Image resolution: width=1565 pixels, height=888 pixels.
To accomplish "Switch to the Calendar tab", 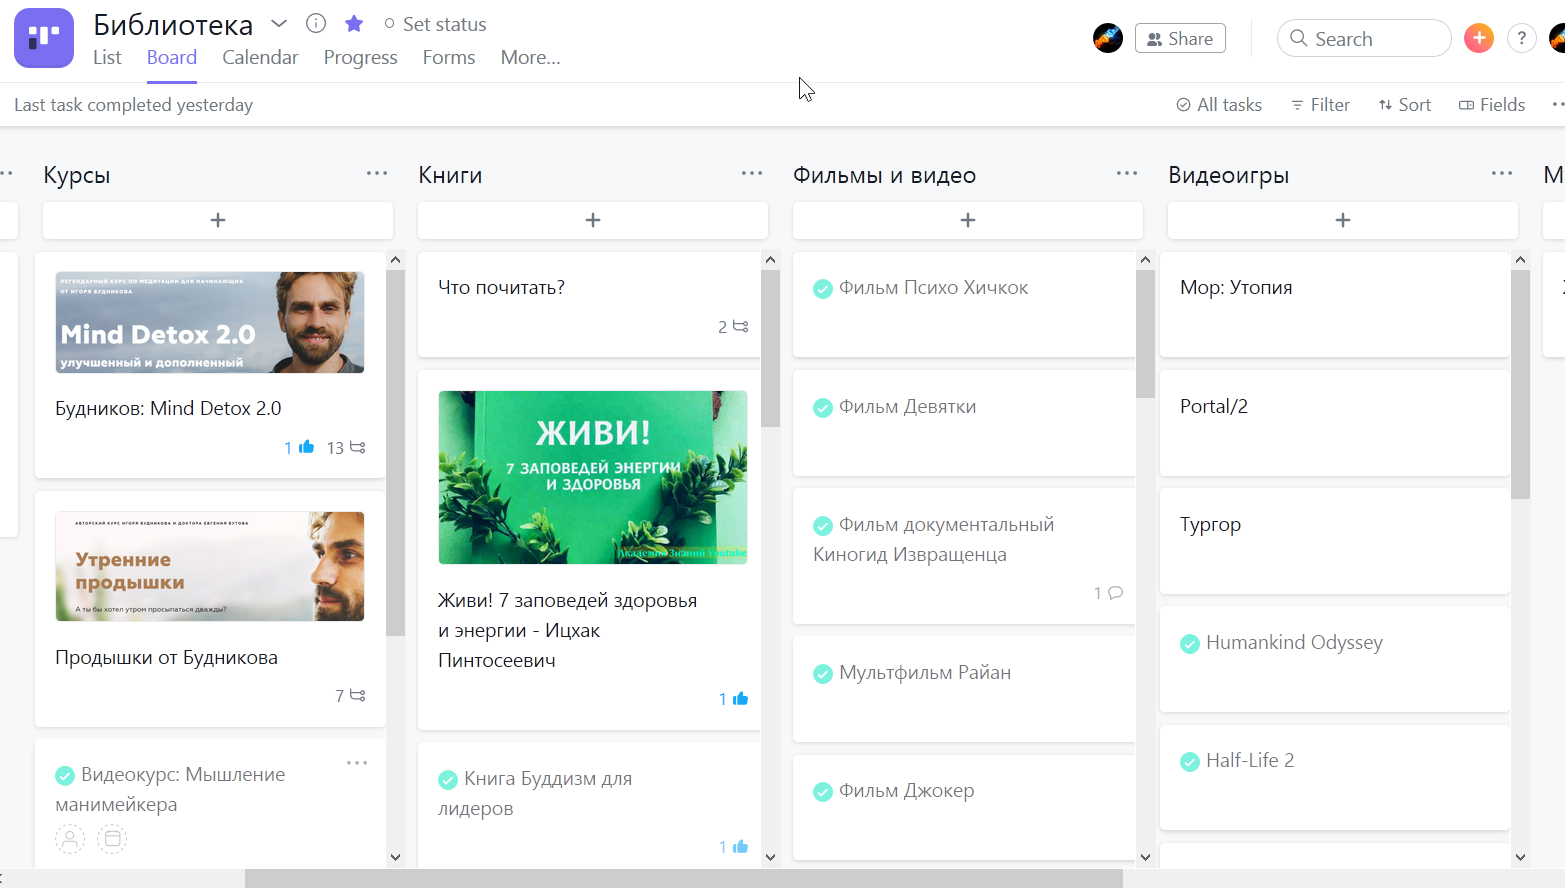I will point(260,58).
